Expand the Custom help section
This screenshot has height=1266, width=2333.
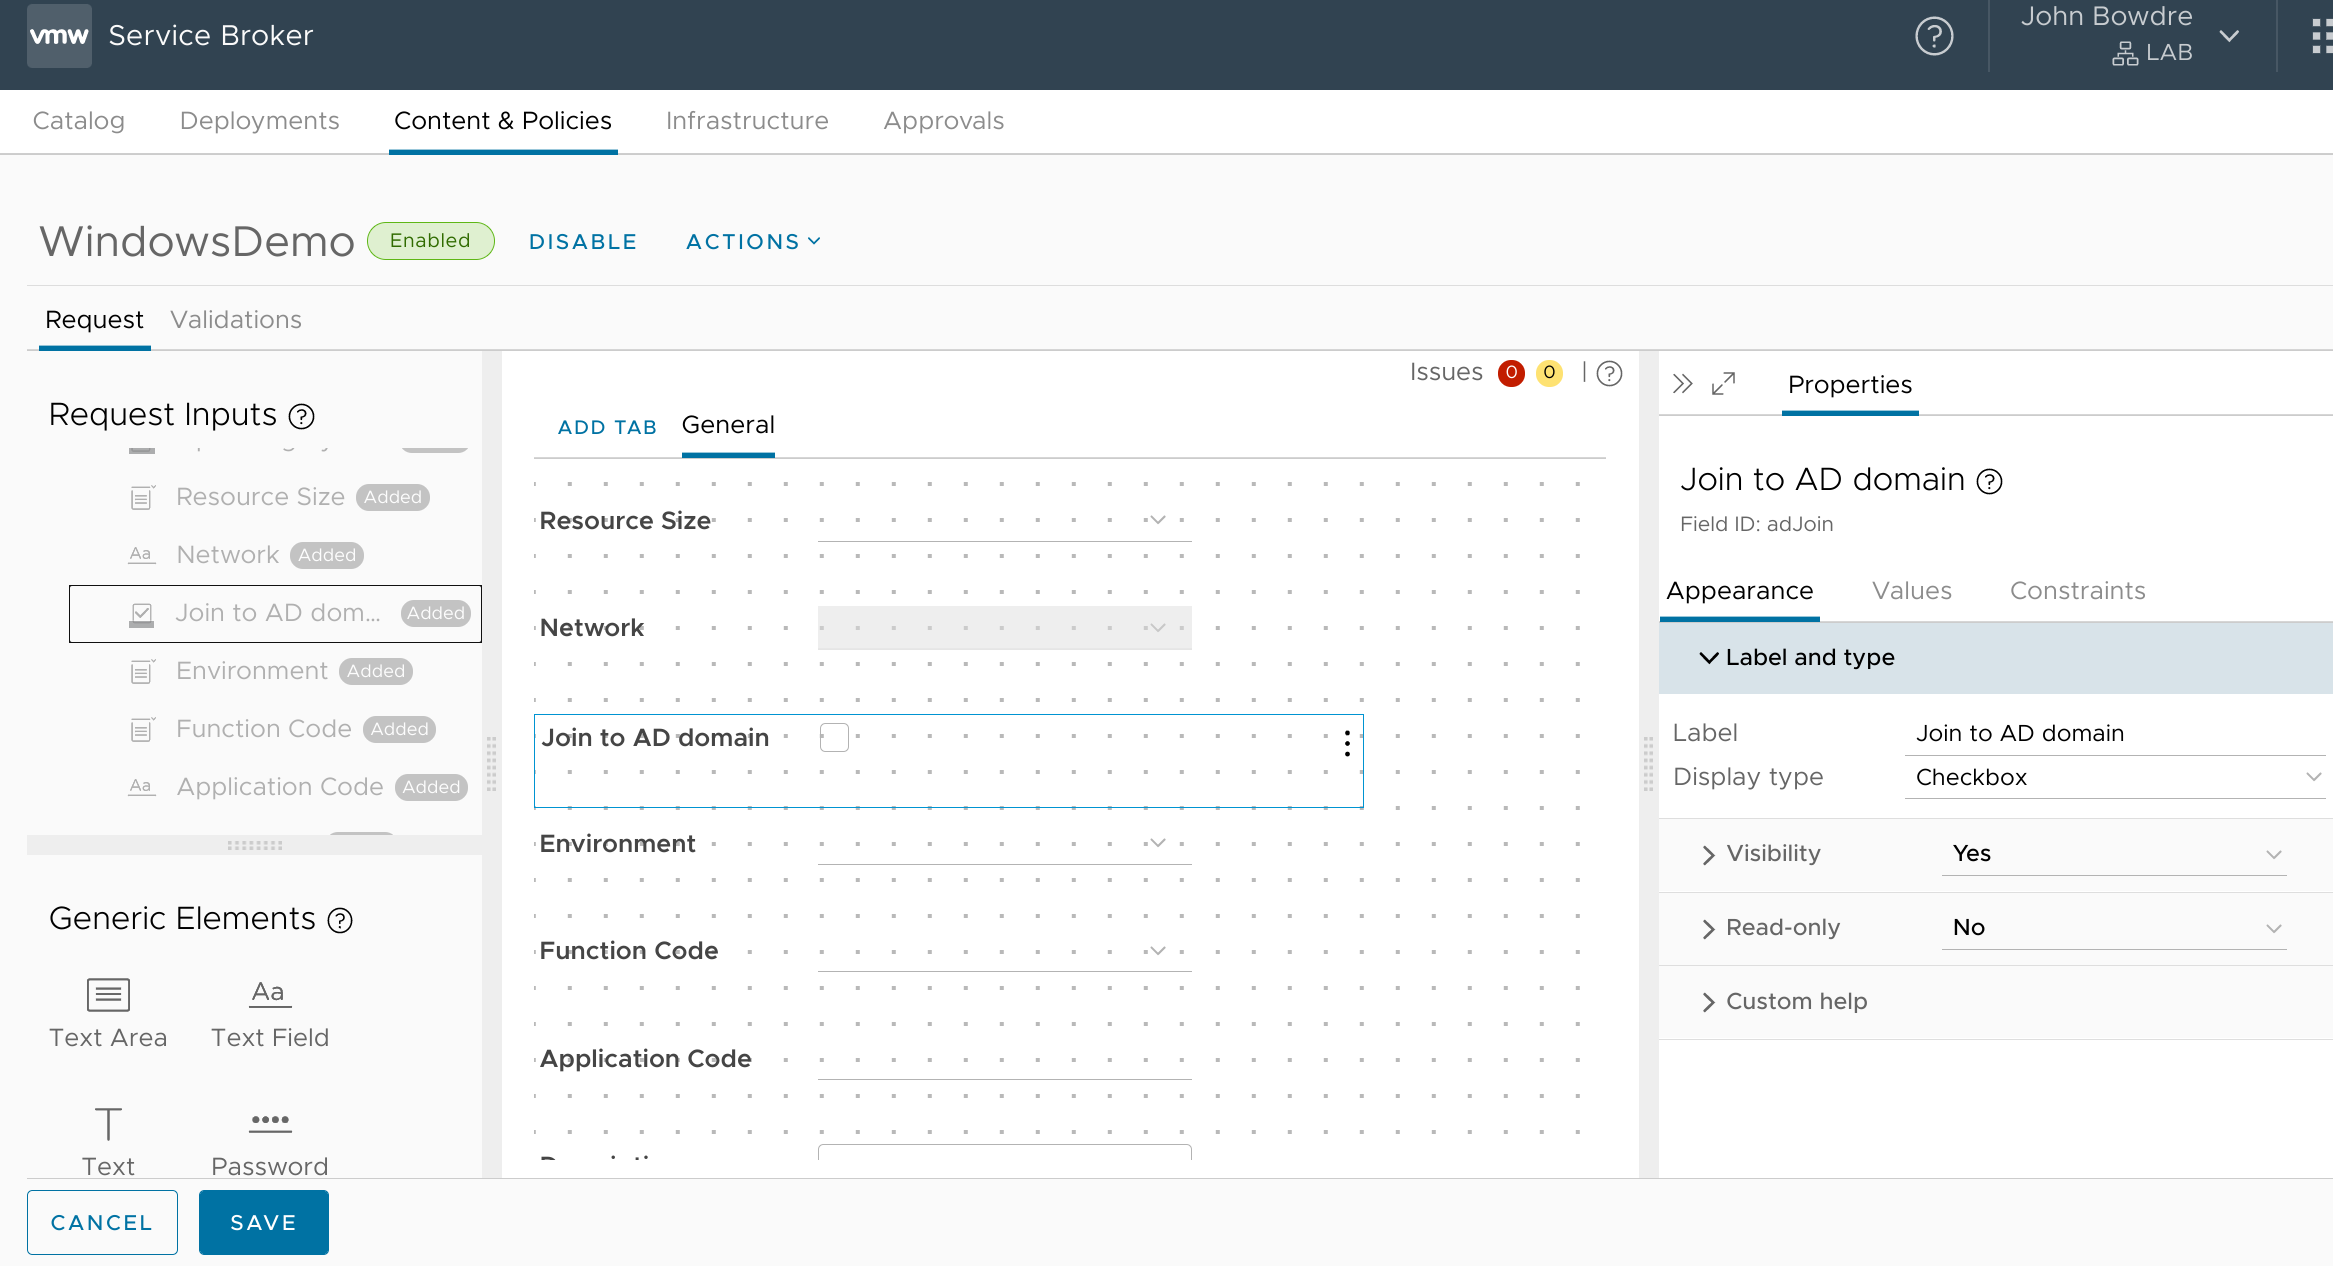point(1710,1001)
